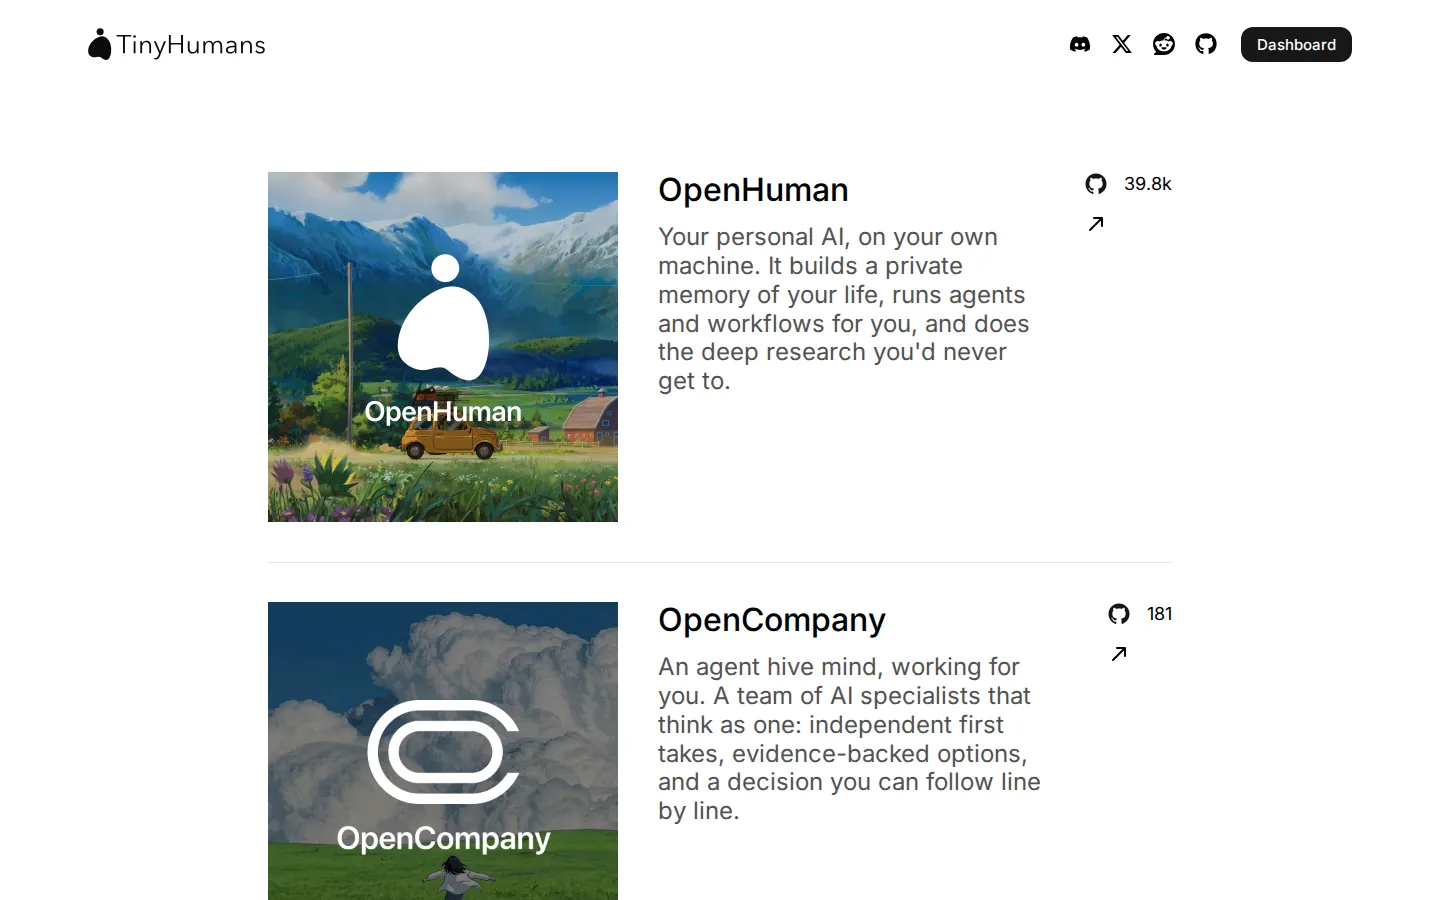Click the 39.8k star count
This screenshot has height=900, width=1440.
(1148, 184)
